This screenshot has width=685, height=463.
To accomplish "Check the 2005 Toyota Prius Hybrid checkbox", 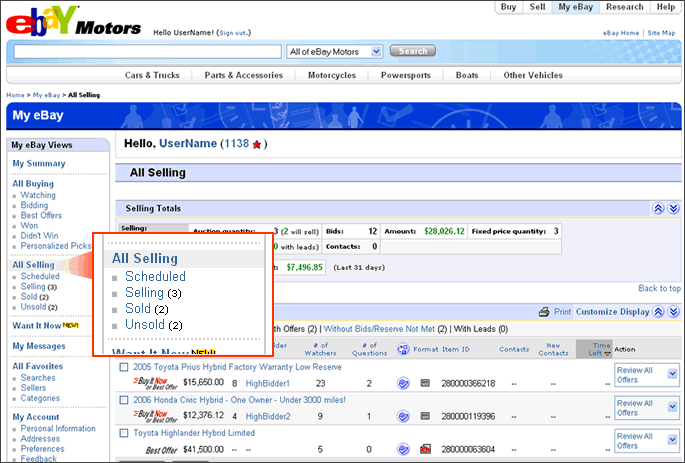I will pos(123,367).
